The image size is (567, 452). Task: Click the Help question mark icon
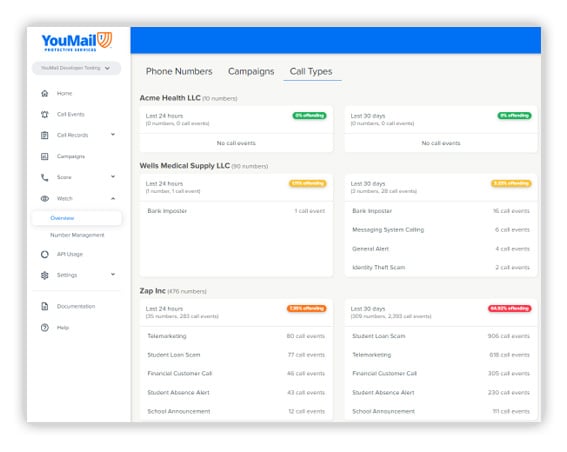(x=44, y=328)
